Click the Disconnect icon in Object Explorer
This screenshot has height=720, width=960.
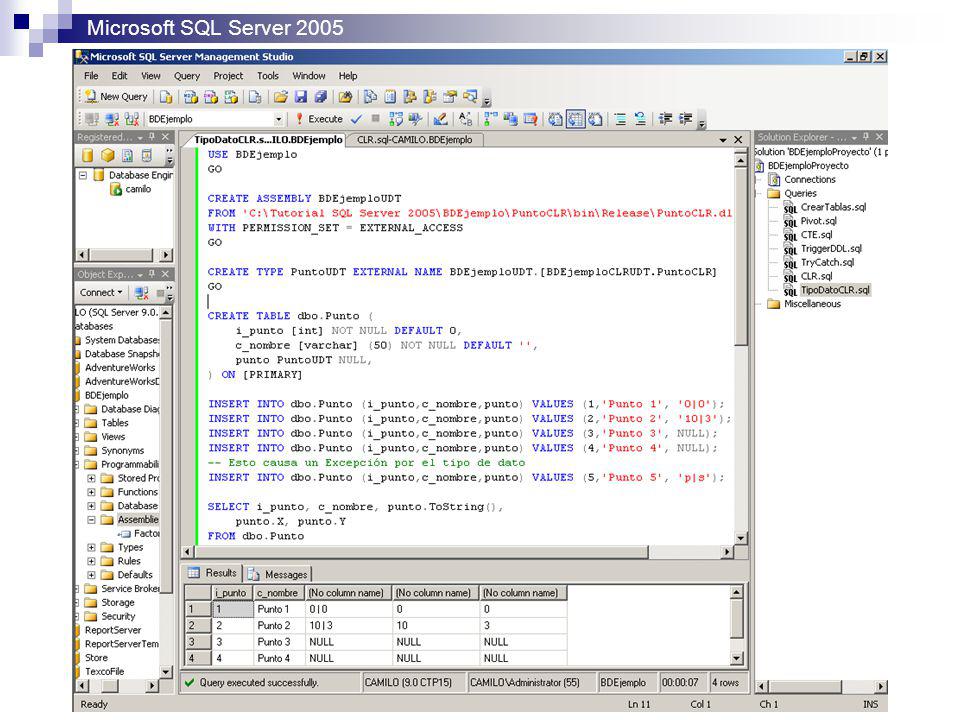[x=141, y=293]
